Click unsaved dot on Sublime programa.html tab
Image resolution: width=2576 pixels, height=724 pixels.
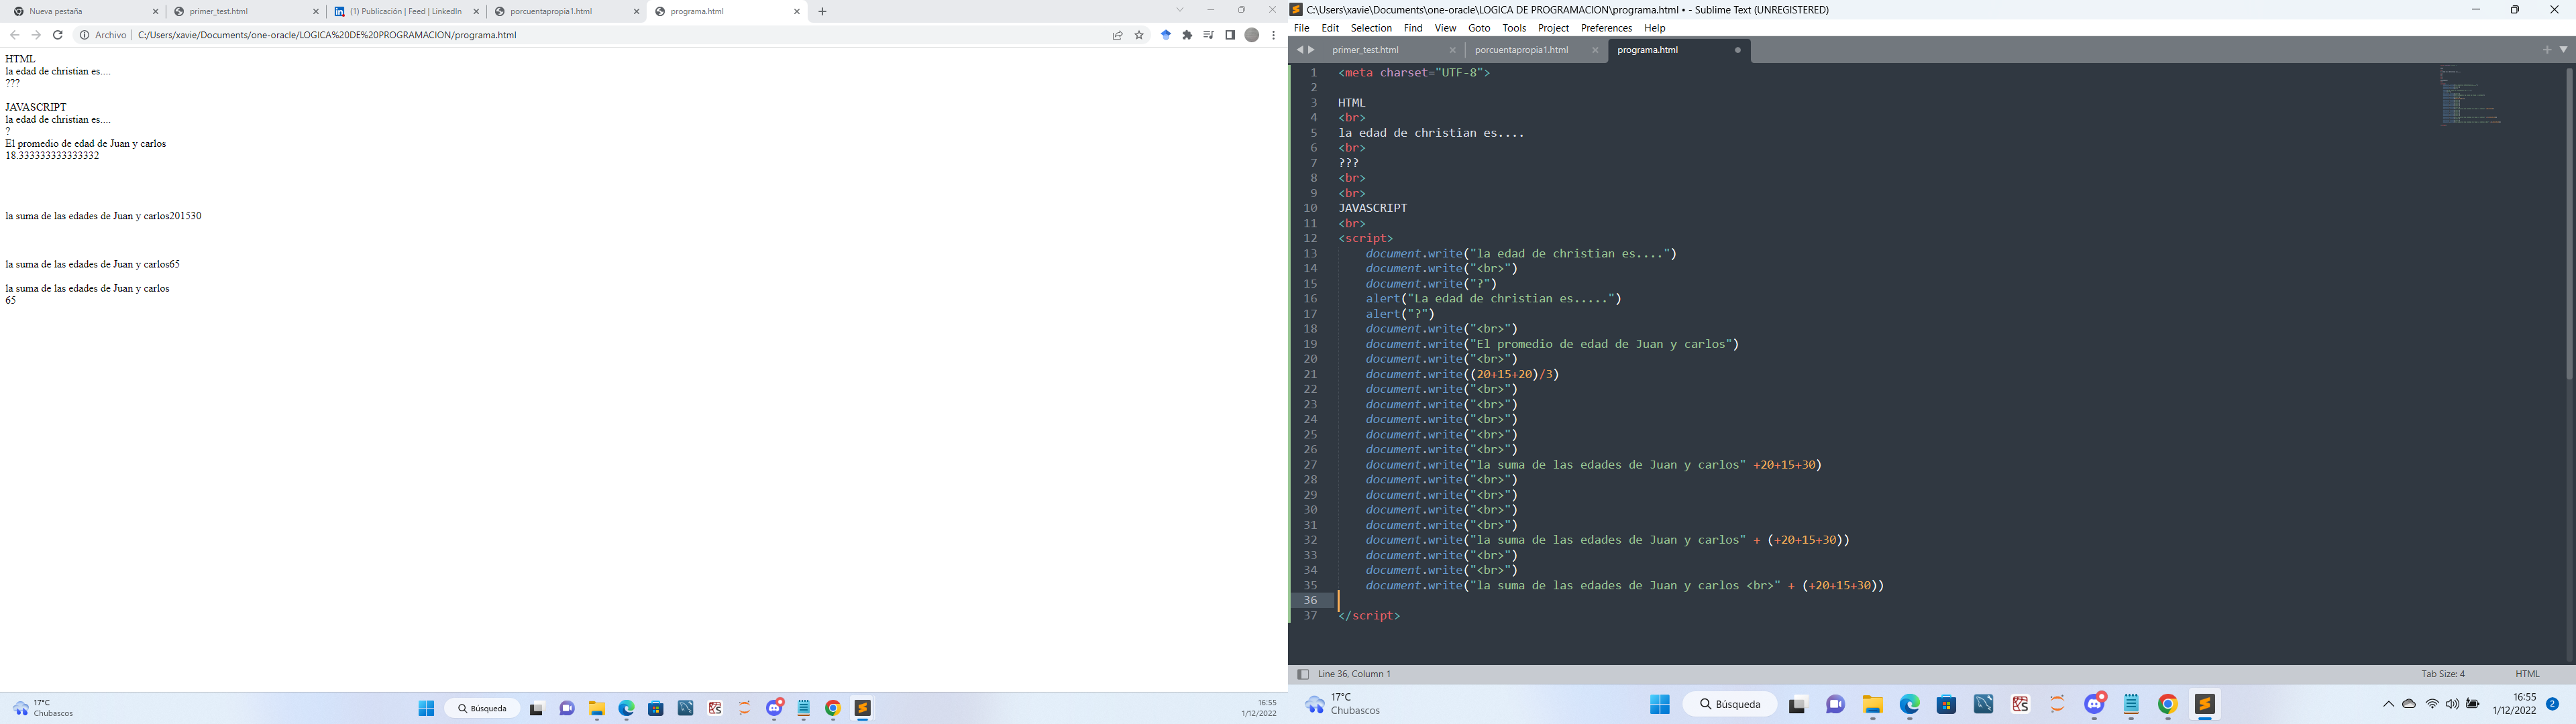pyautogui.click(x=1737, y=50)
